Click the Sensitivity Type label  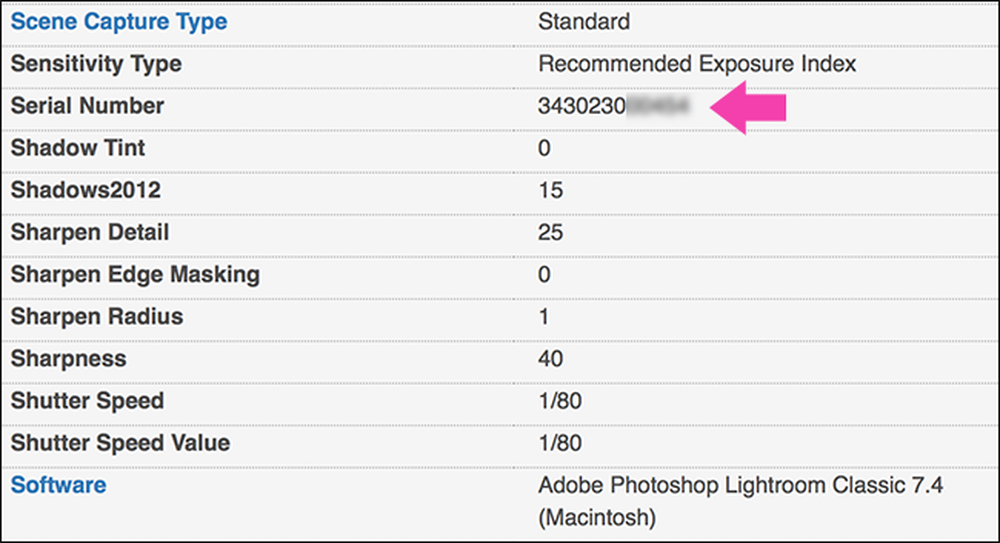click(96, 64)
